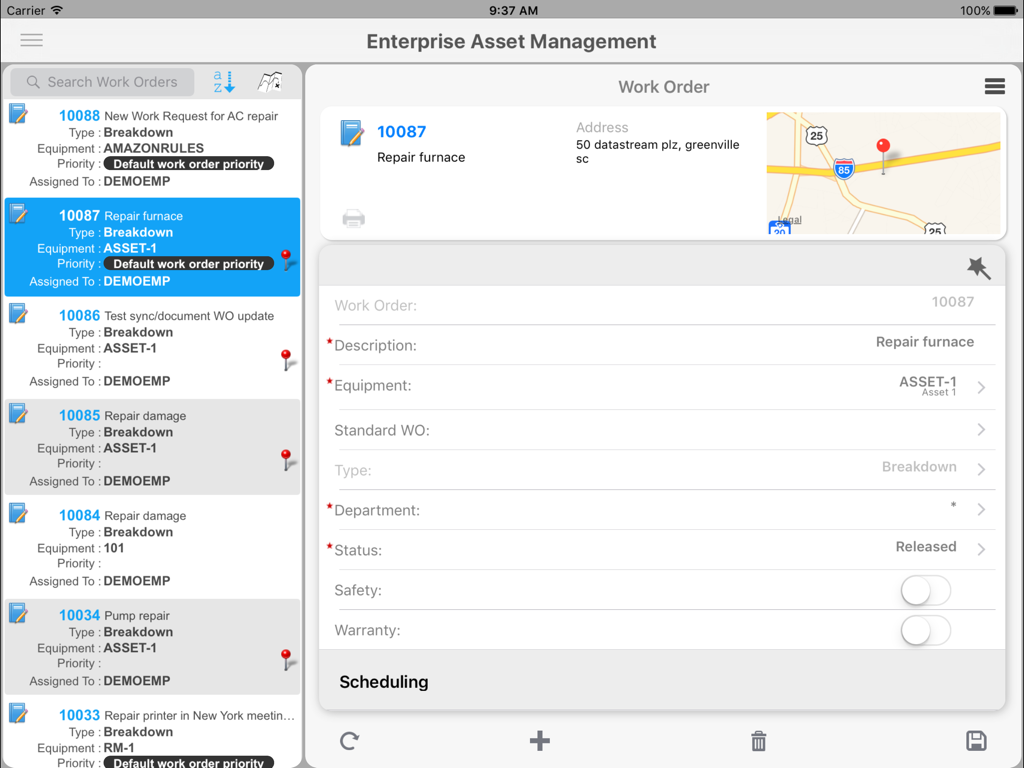The image size is (1024, 768).
Task: Turn on the Warranty toggle
Action: (x=925, y=631)
